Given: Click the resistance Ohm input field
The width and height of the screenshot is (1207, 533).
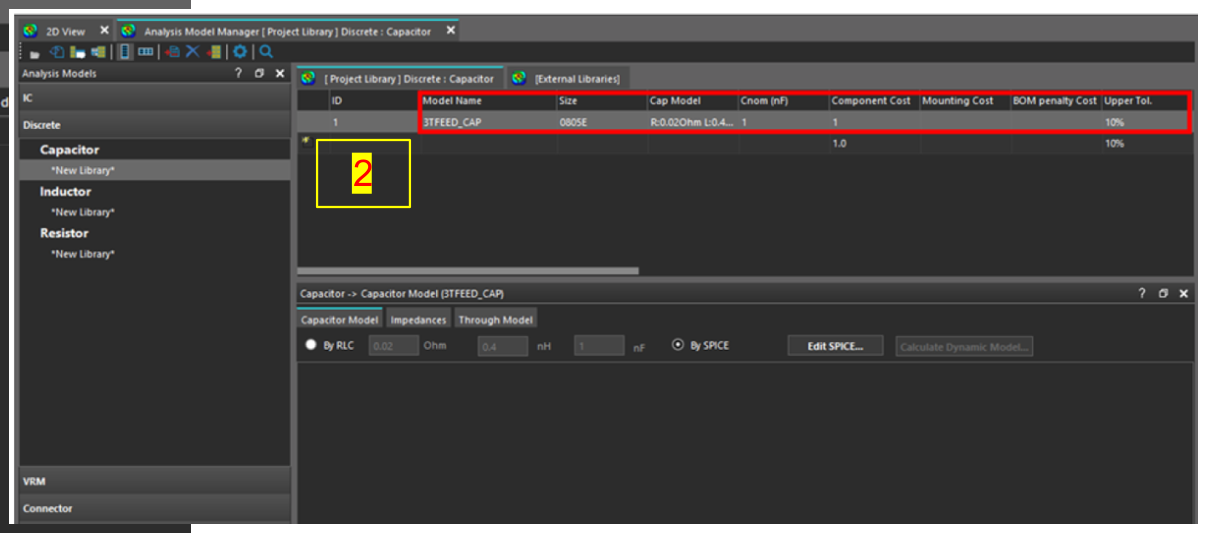Looking at the screenshot, I should (x=394, y=346).
